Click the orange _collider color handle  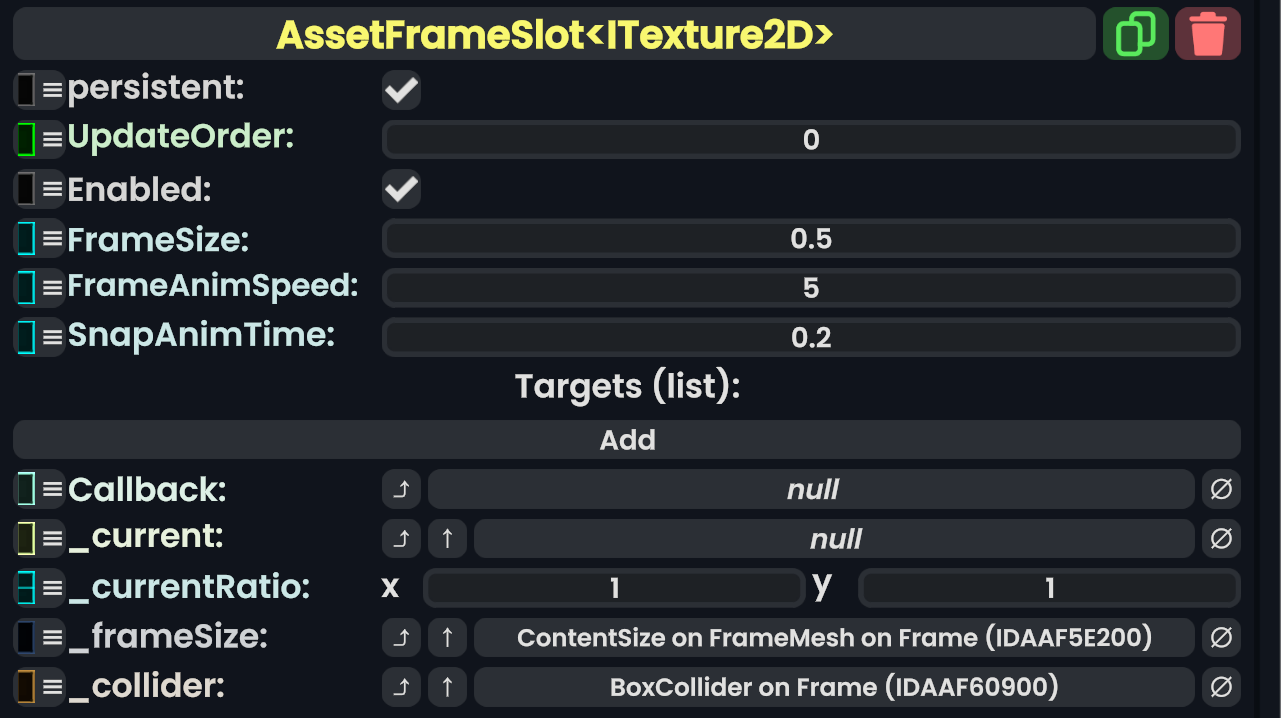pyautogui.click(x=26, y=687)
